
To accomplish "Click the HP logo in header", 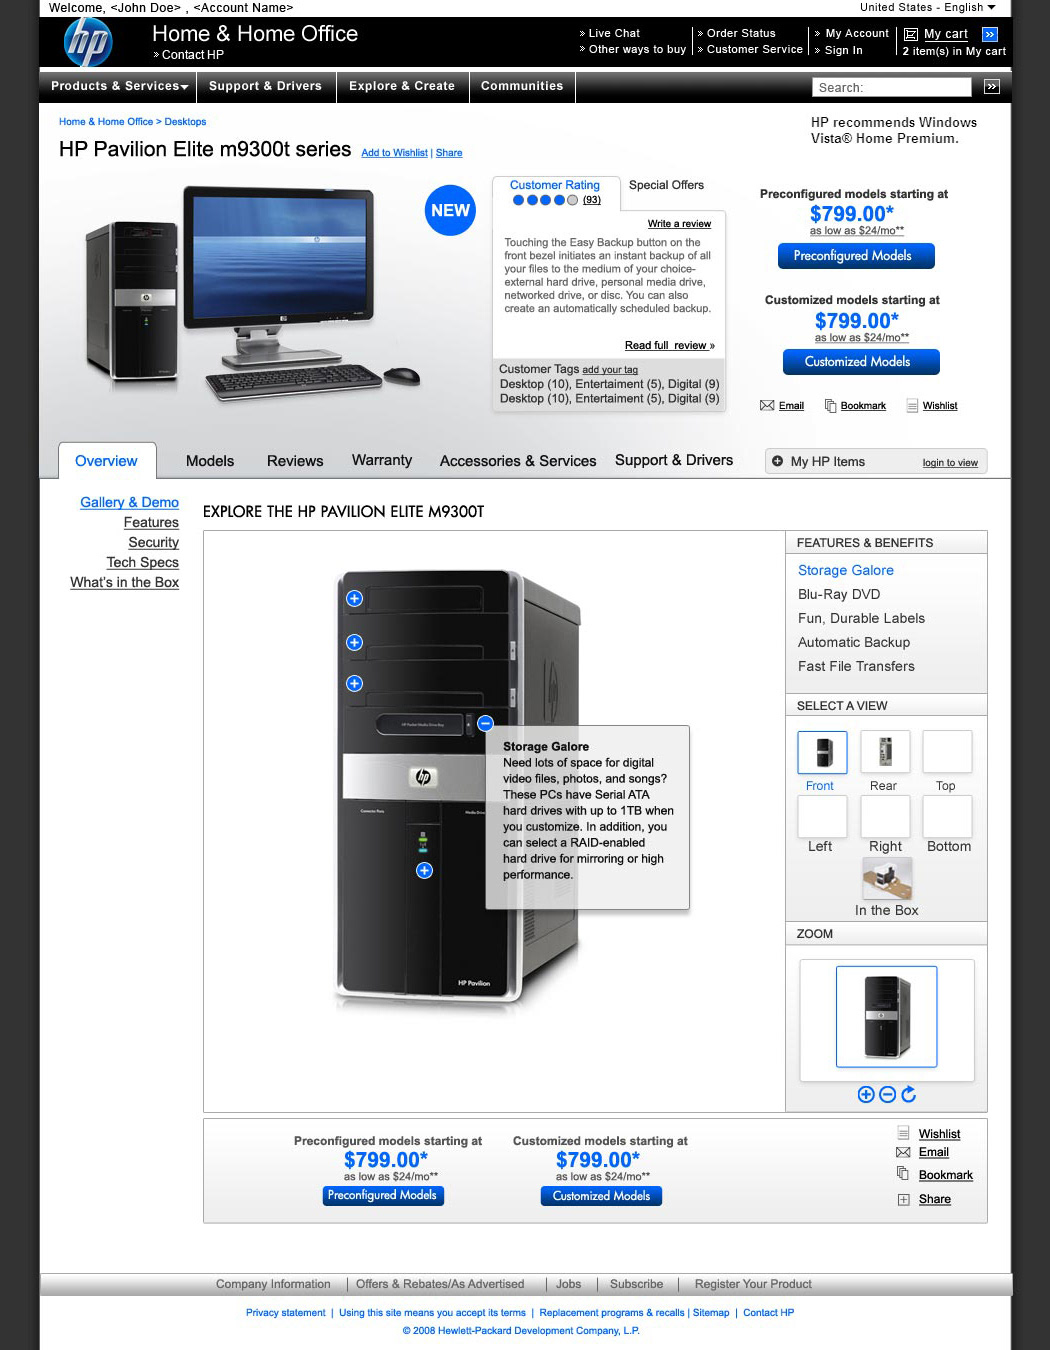I will [x=88, y=43].
